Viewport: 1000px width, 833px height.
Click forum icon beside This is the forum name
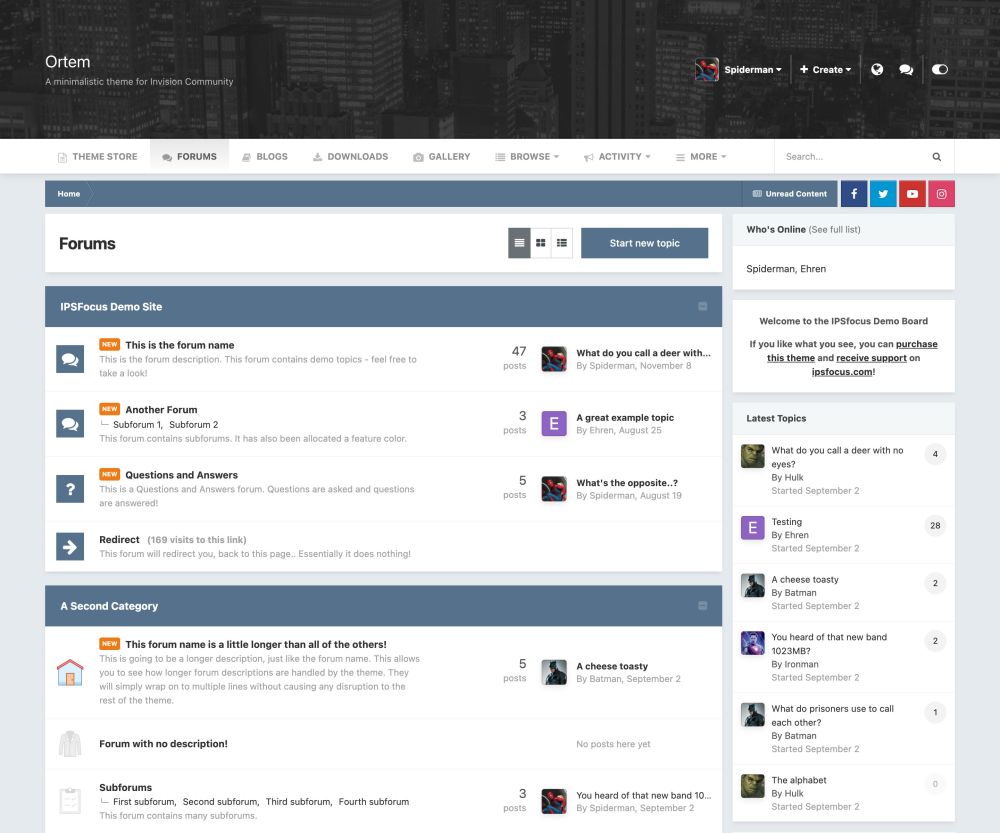(x=70, y=359)
